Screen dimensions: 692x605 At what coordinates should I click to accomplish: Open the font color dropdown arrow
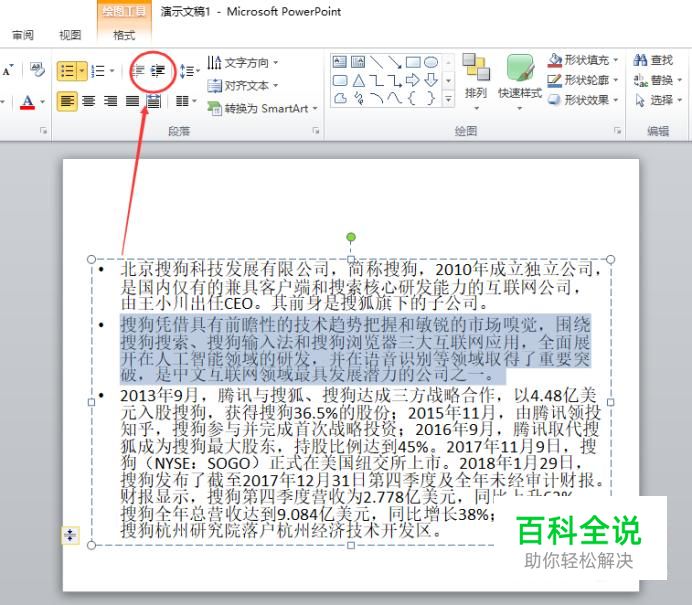pyautogui.click(x=43, y=102)
